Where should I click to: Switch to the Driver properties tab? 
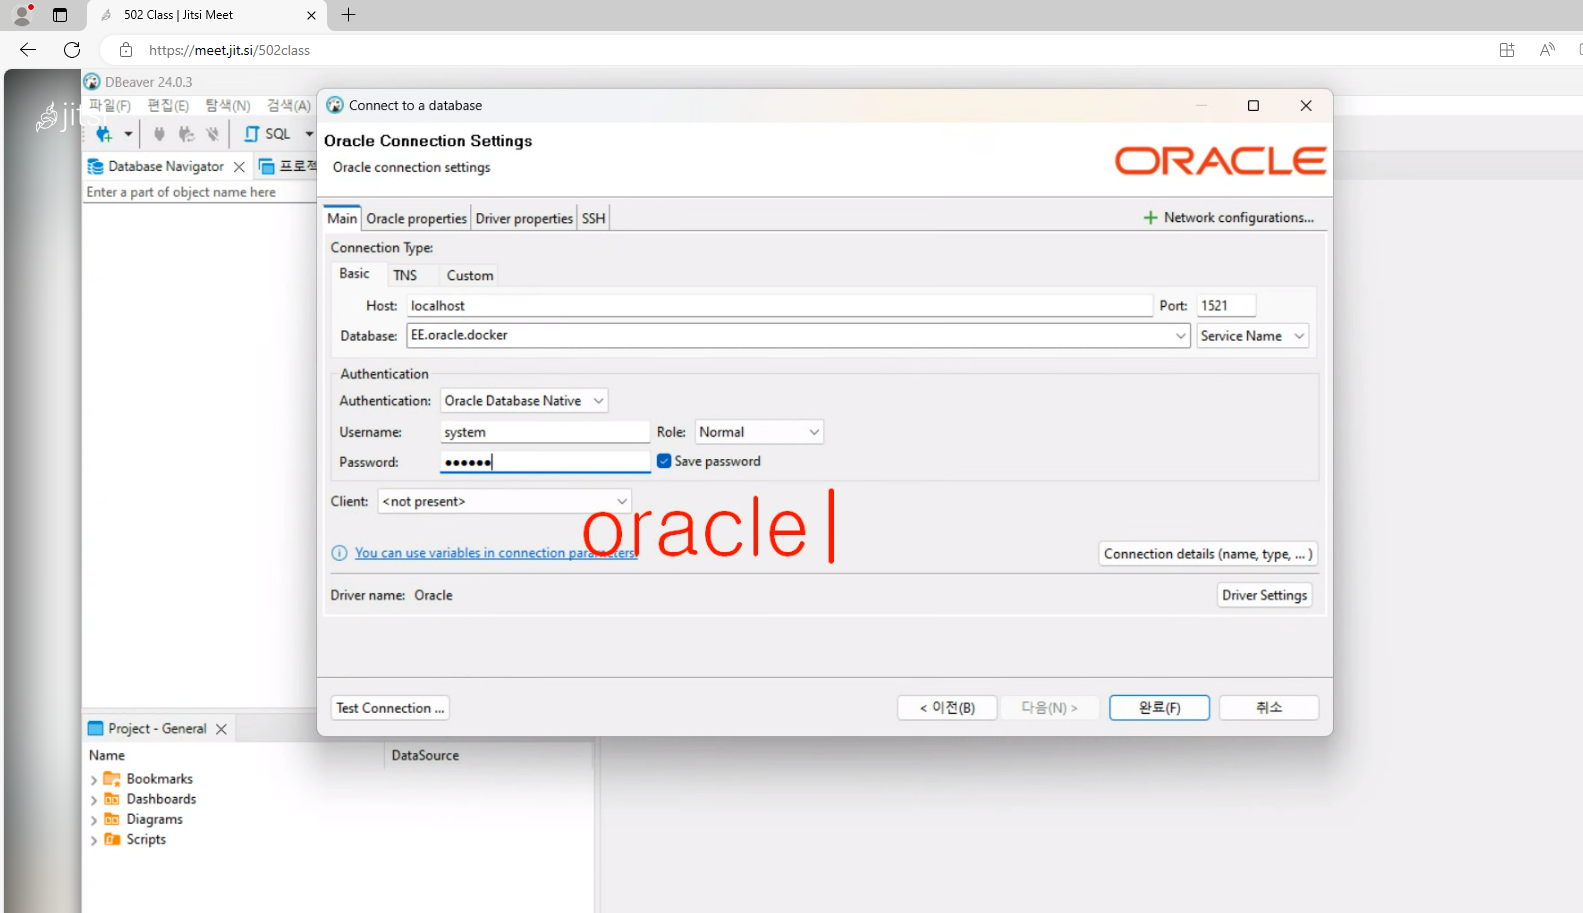coord(524,218)
